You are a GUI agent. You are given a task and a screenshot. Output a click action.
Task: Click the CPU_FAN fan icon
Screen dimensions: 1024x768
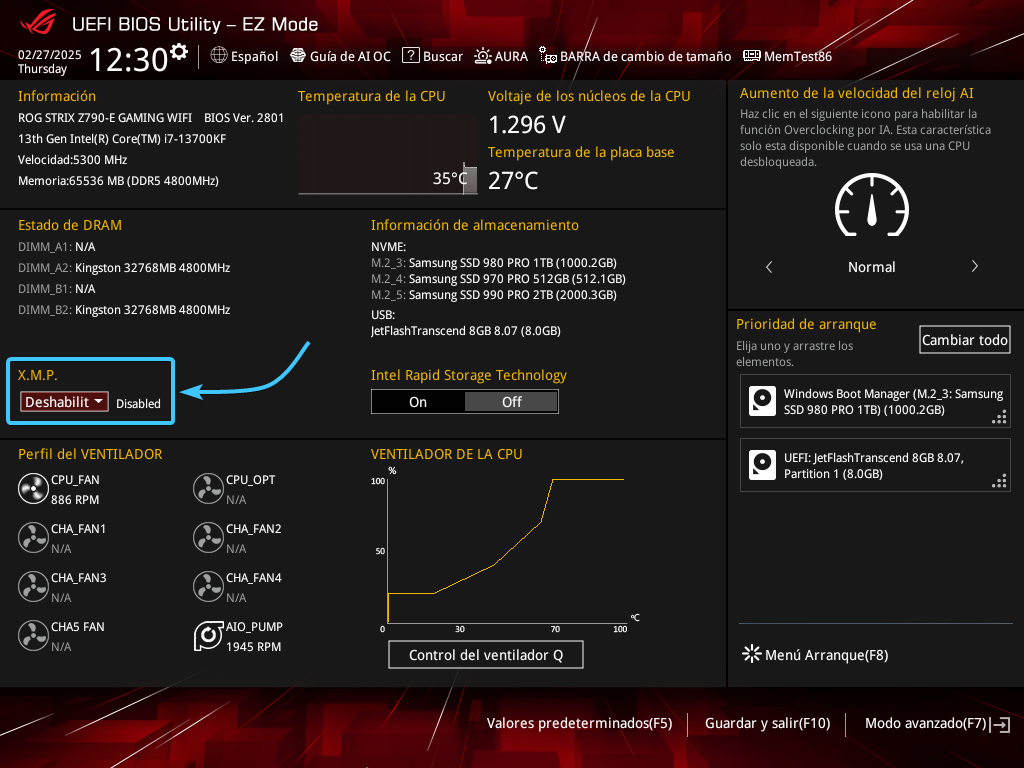coord(33,489)
